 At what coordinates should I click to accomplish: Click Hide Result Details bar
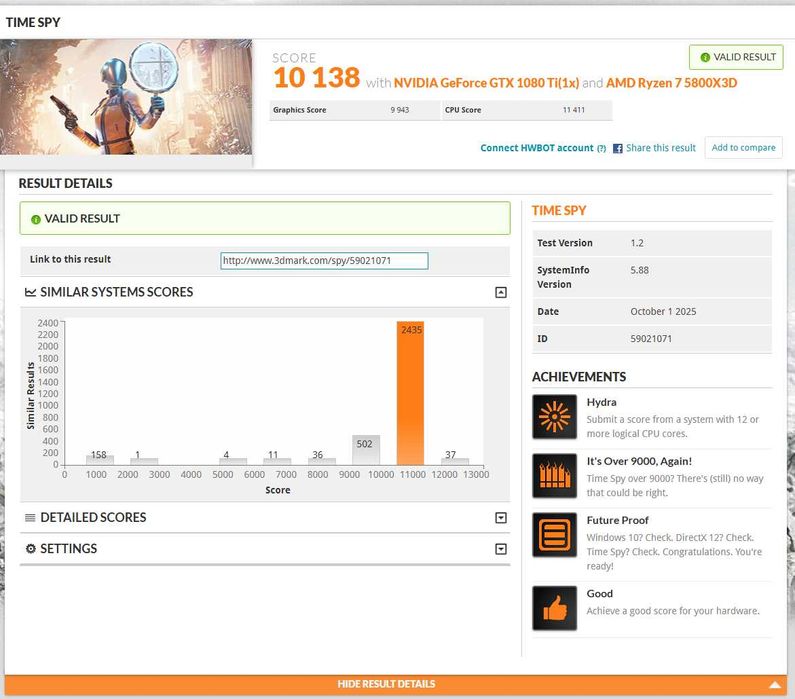tap(395, 685)
